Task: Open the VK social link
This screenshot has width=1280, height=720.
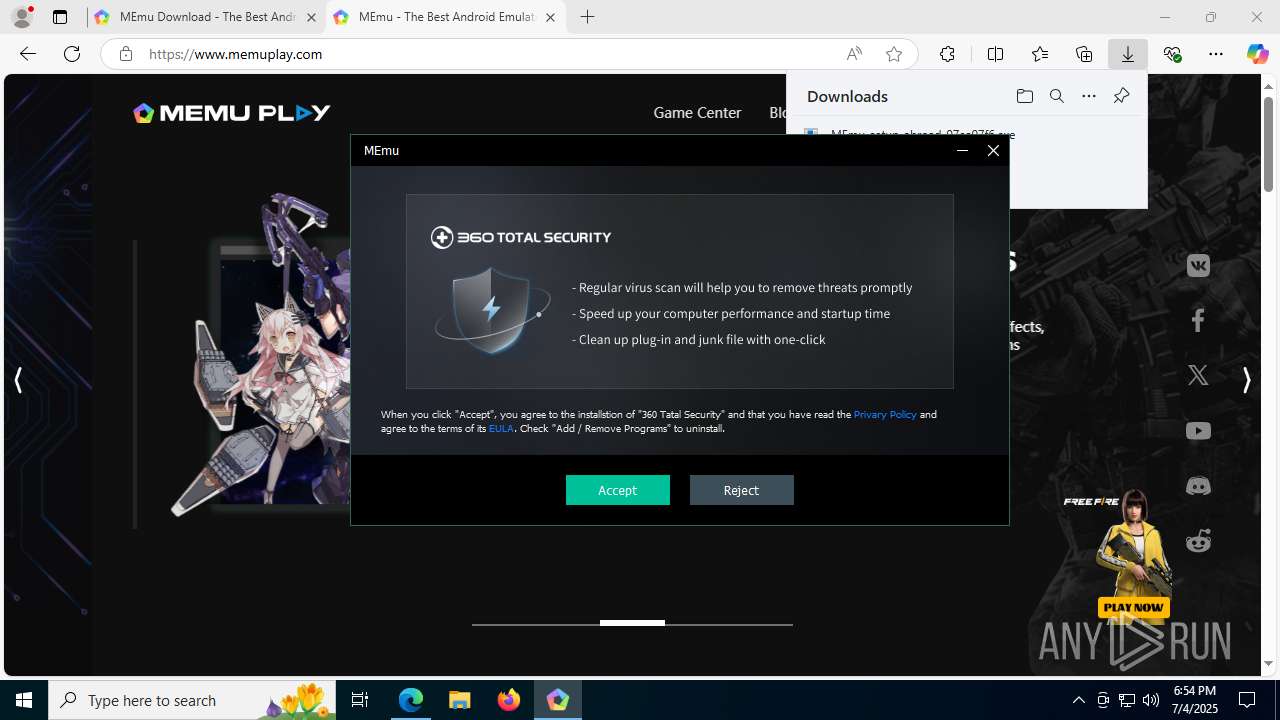Action: [x=1198, y=266]
